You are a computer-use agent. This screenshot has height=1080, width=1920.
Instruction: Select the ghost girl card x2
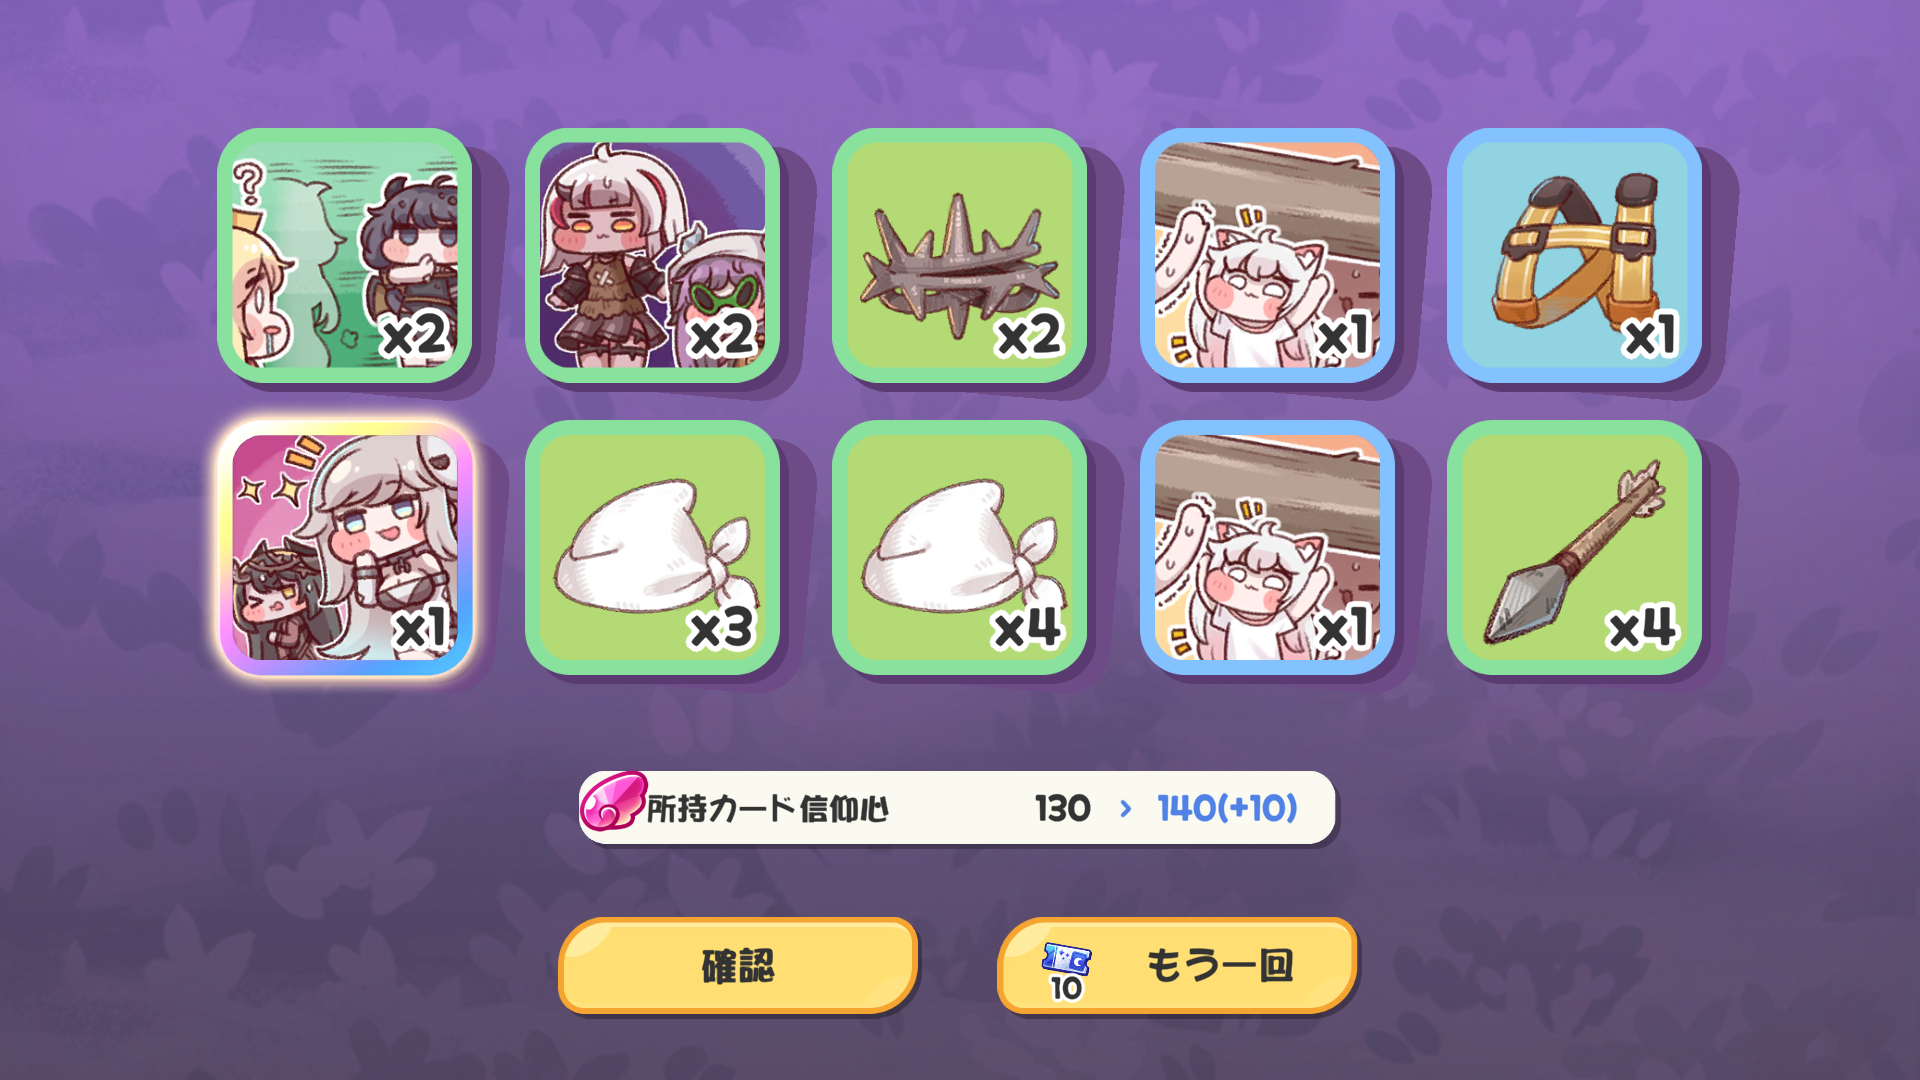(x=345, y=255)
